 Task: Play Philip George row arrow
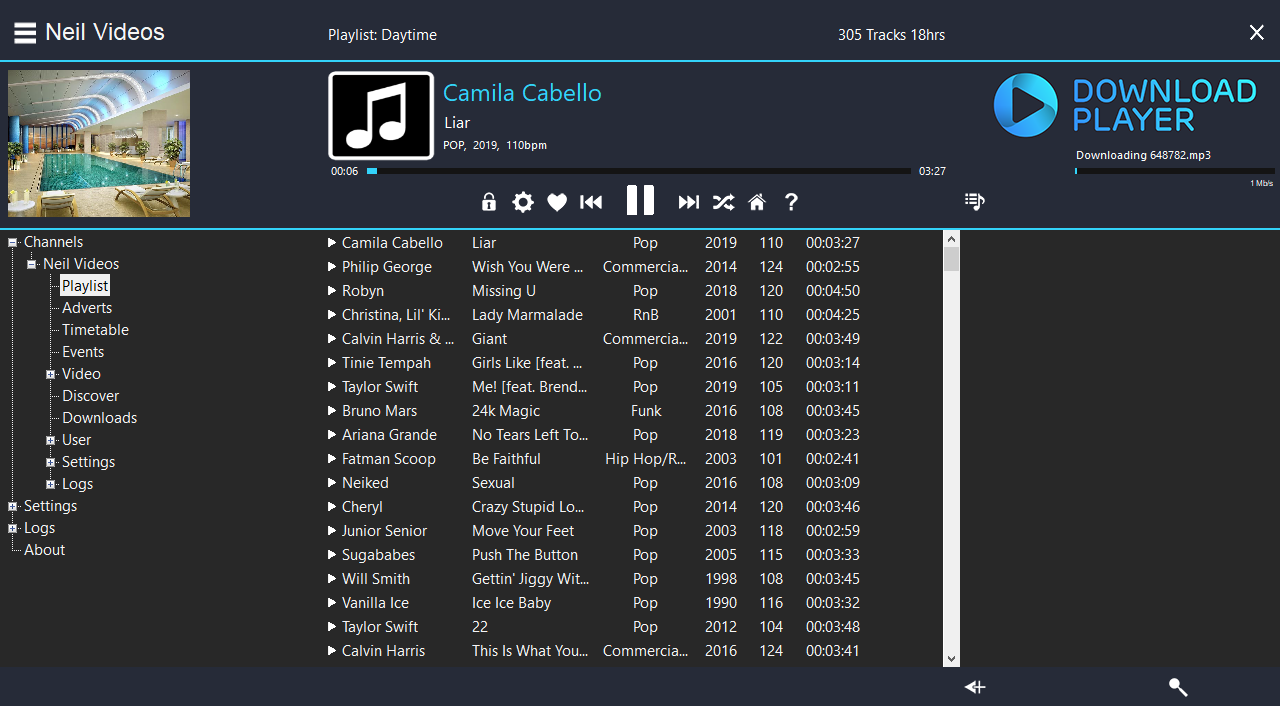pyautogui.click(x=332, y=267)
